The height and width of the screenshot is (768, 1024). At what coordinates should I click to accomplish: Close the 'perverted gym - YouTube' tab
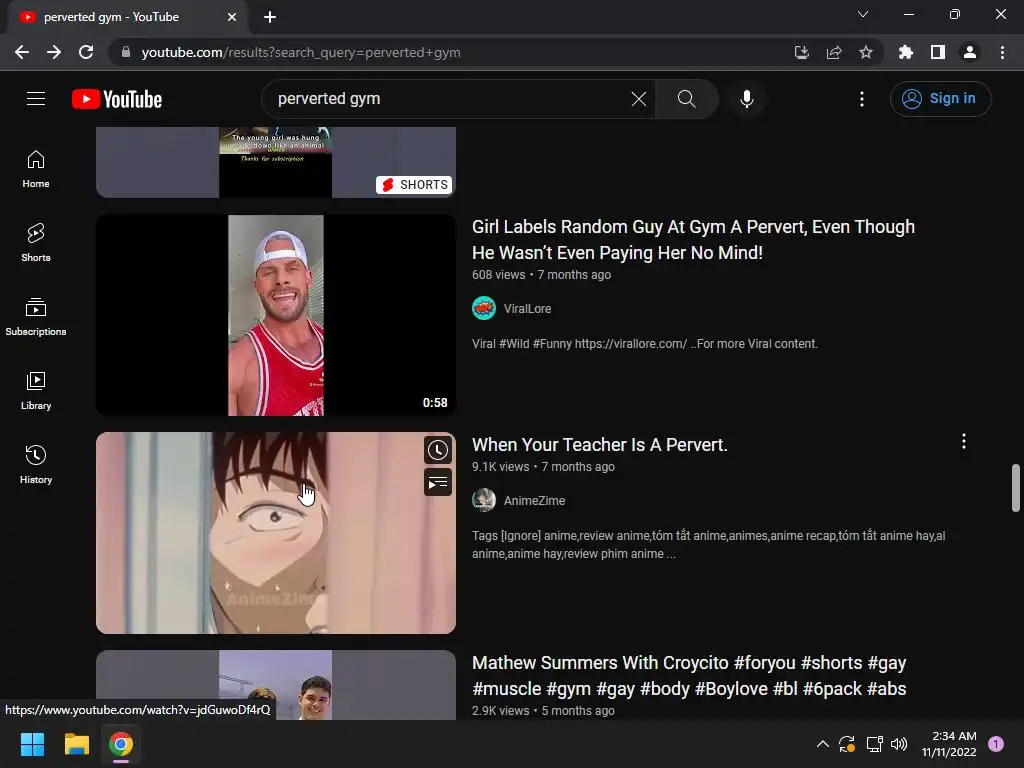pyautogui.click(x=232, y=17)
